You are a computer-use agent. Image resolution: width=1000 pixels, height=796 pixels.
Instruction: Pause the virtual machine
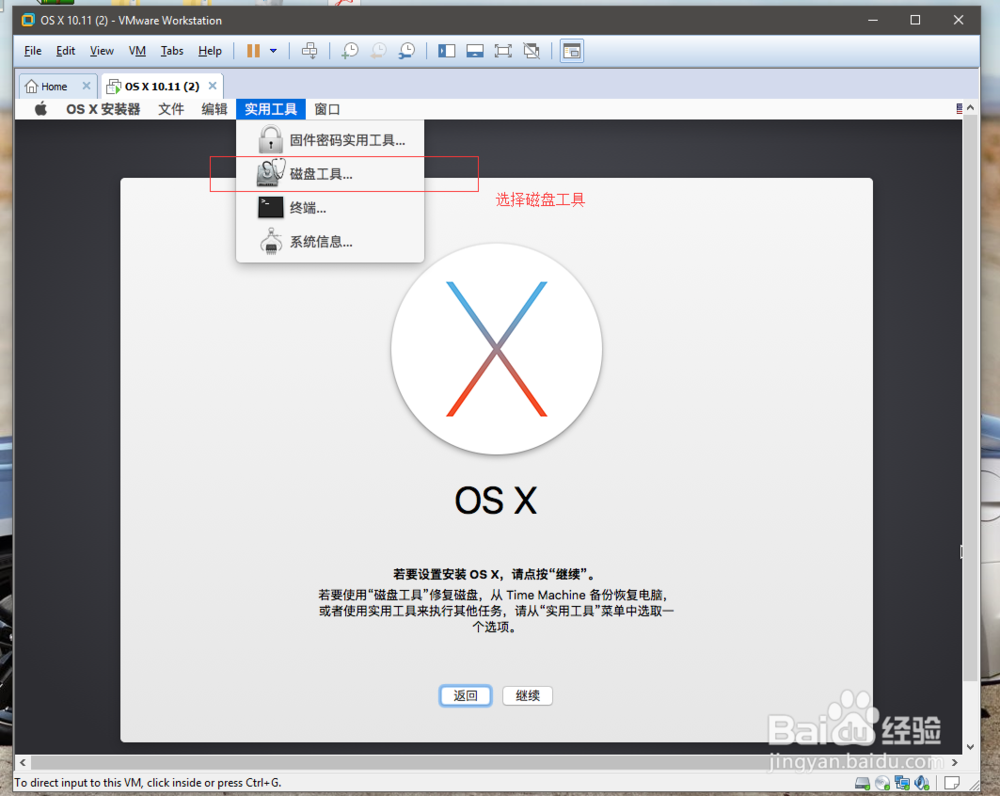[x=253, y=51]
